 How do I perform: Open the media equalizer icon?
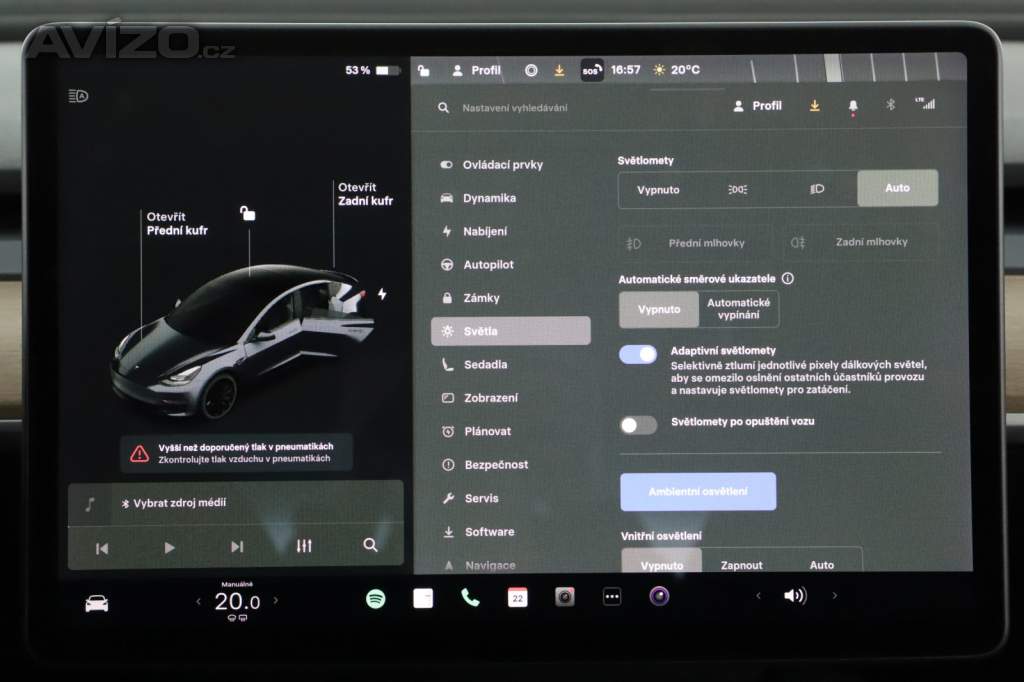304,546
